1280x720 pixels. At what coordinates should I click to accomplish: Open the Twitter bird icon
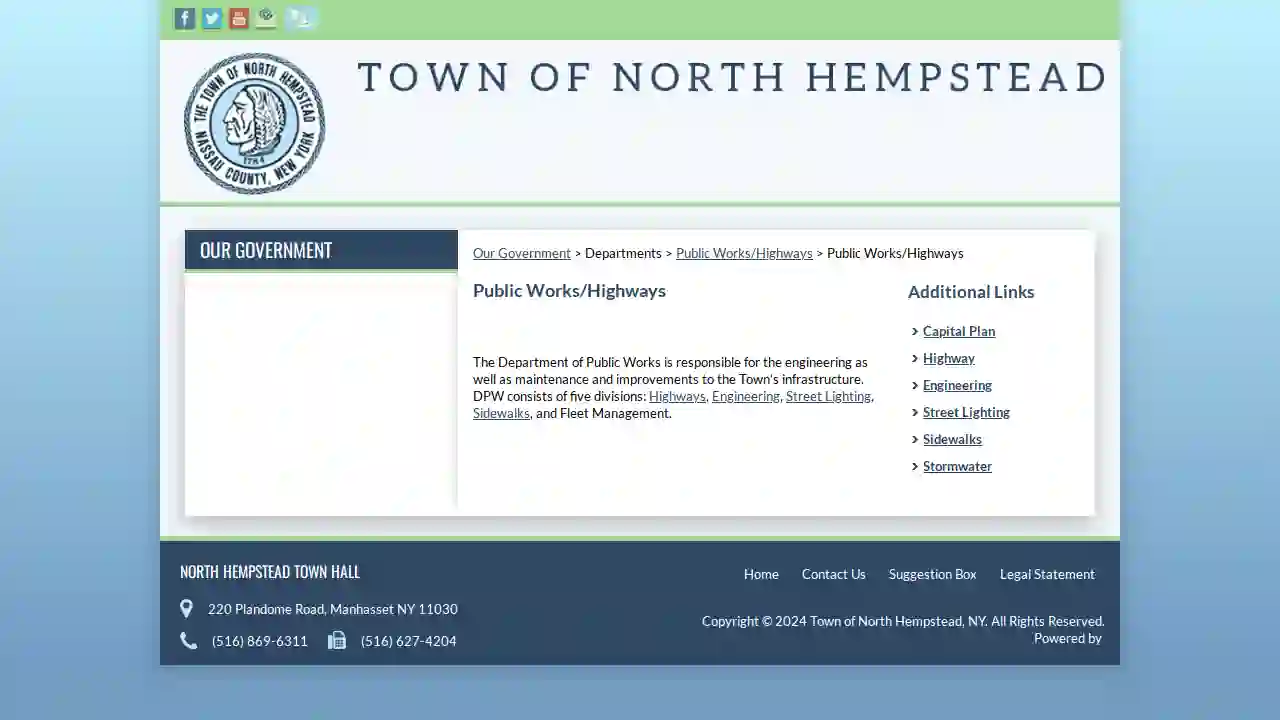tap(212, 19)
